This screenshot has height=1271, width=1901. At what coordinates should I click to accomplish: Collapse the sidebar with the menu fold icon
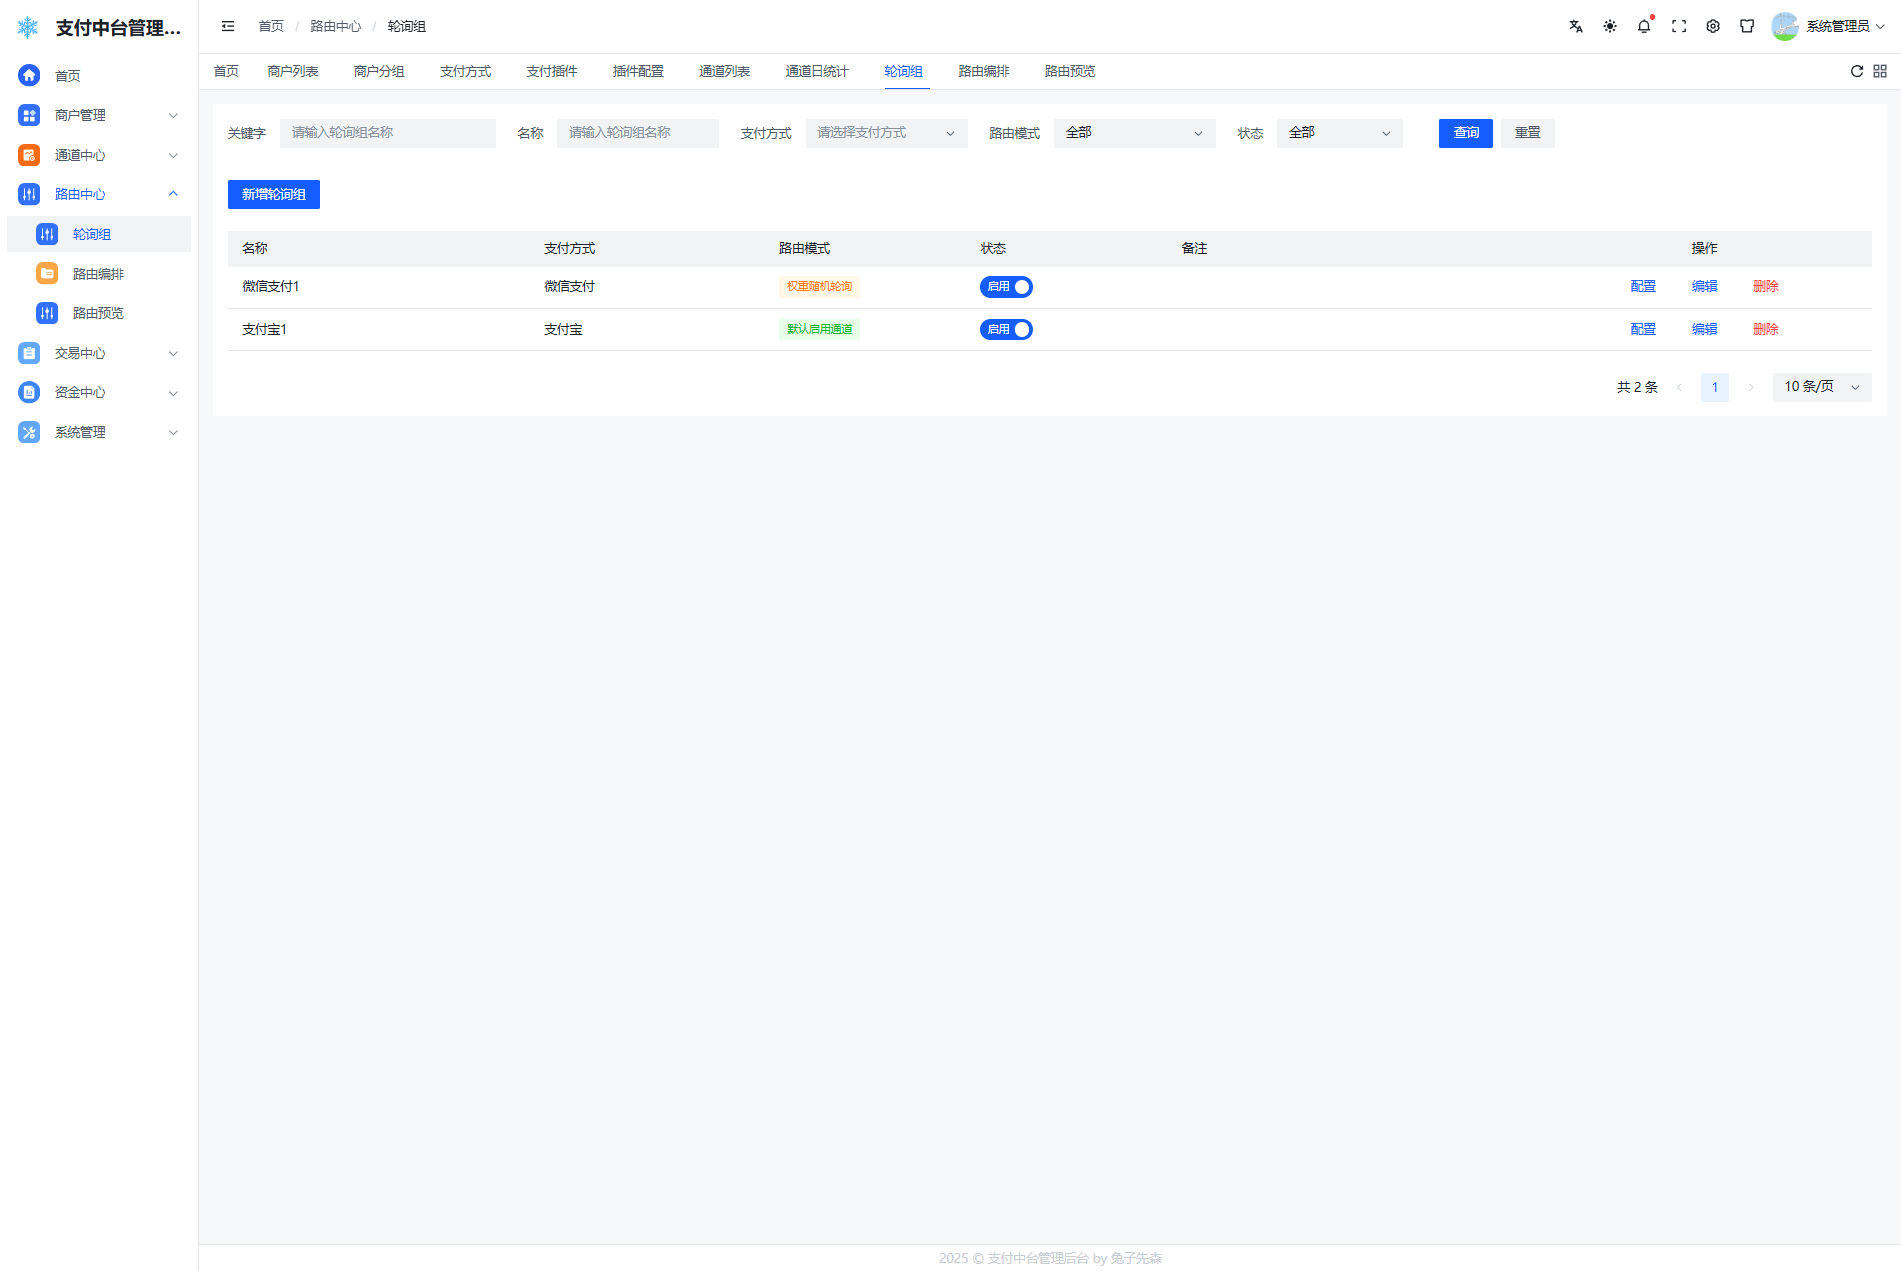point(228,27)
